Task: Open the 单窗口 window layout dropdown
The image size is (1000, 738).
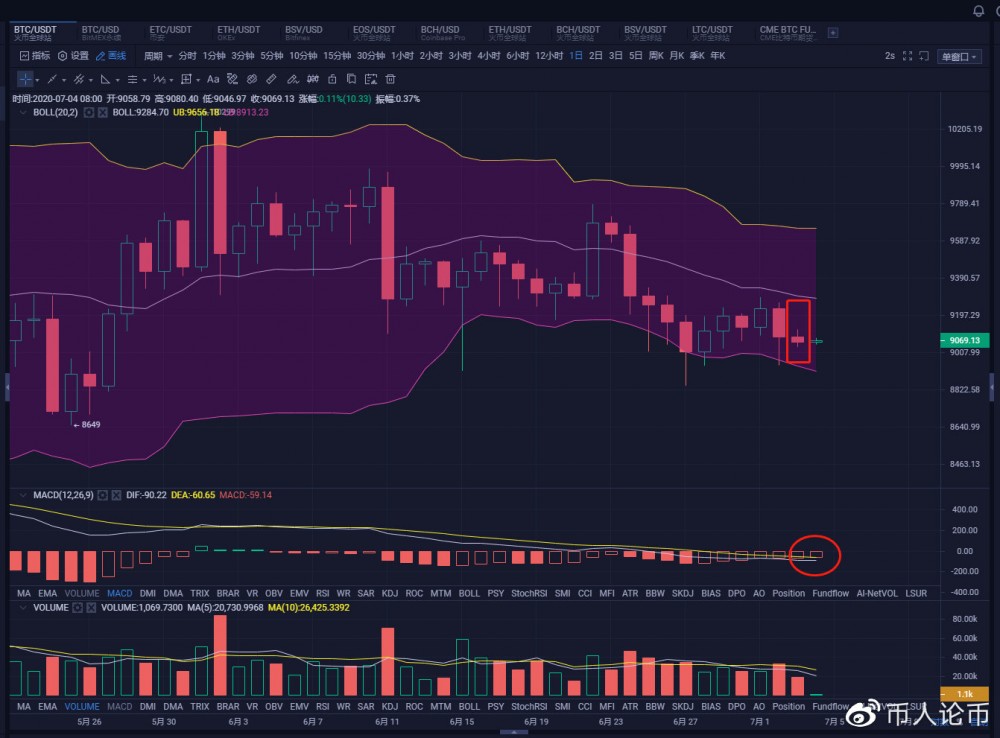Action: click(960, 56)
